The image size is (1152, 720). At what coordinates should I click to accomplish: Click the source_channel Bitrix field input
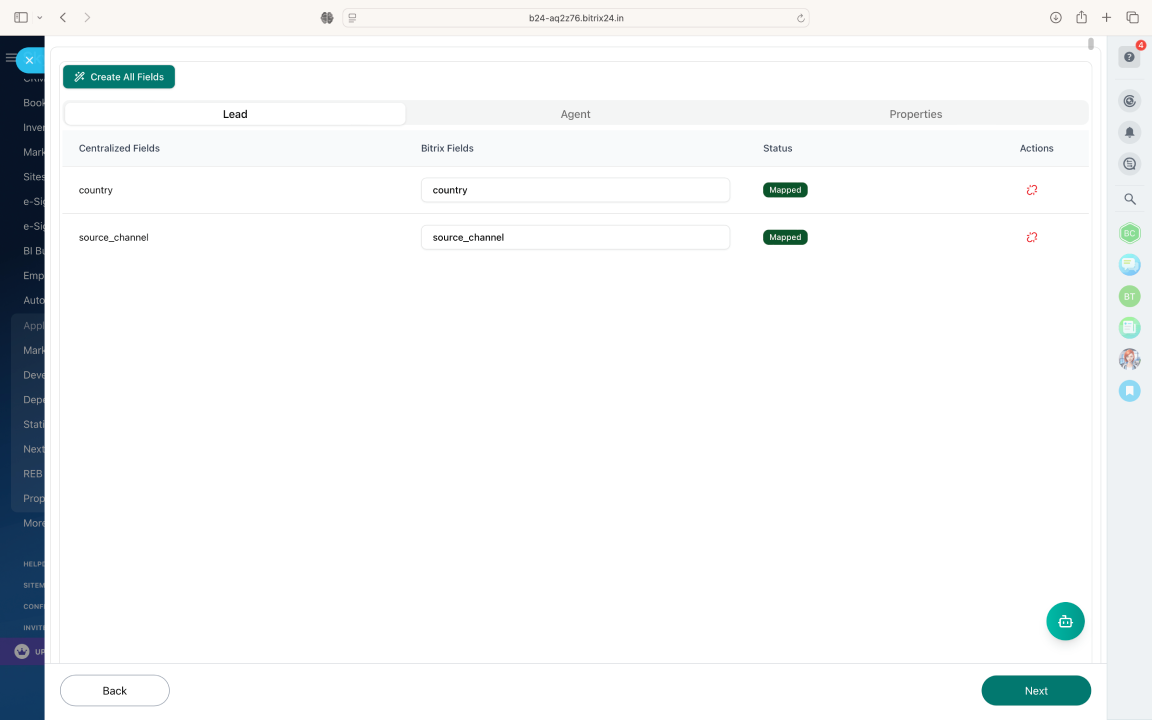click(575, 237)
